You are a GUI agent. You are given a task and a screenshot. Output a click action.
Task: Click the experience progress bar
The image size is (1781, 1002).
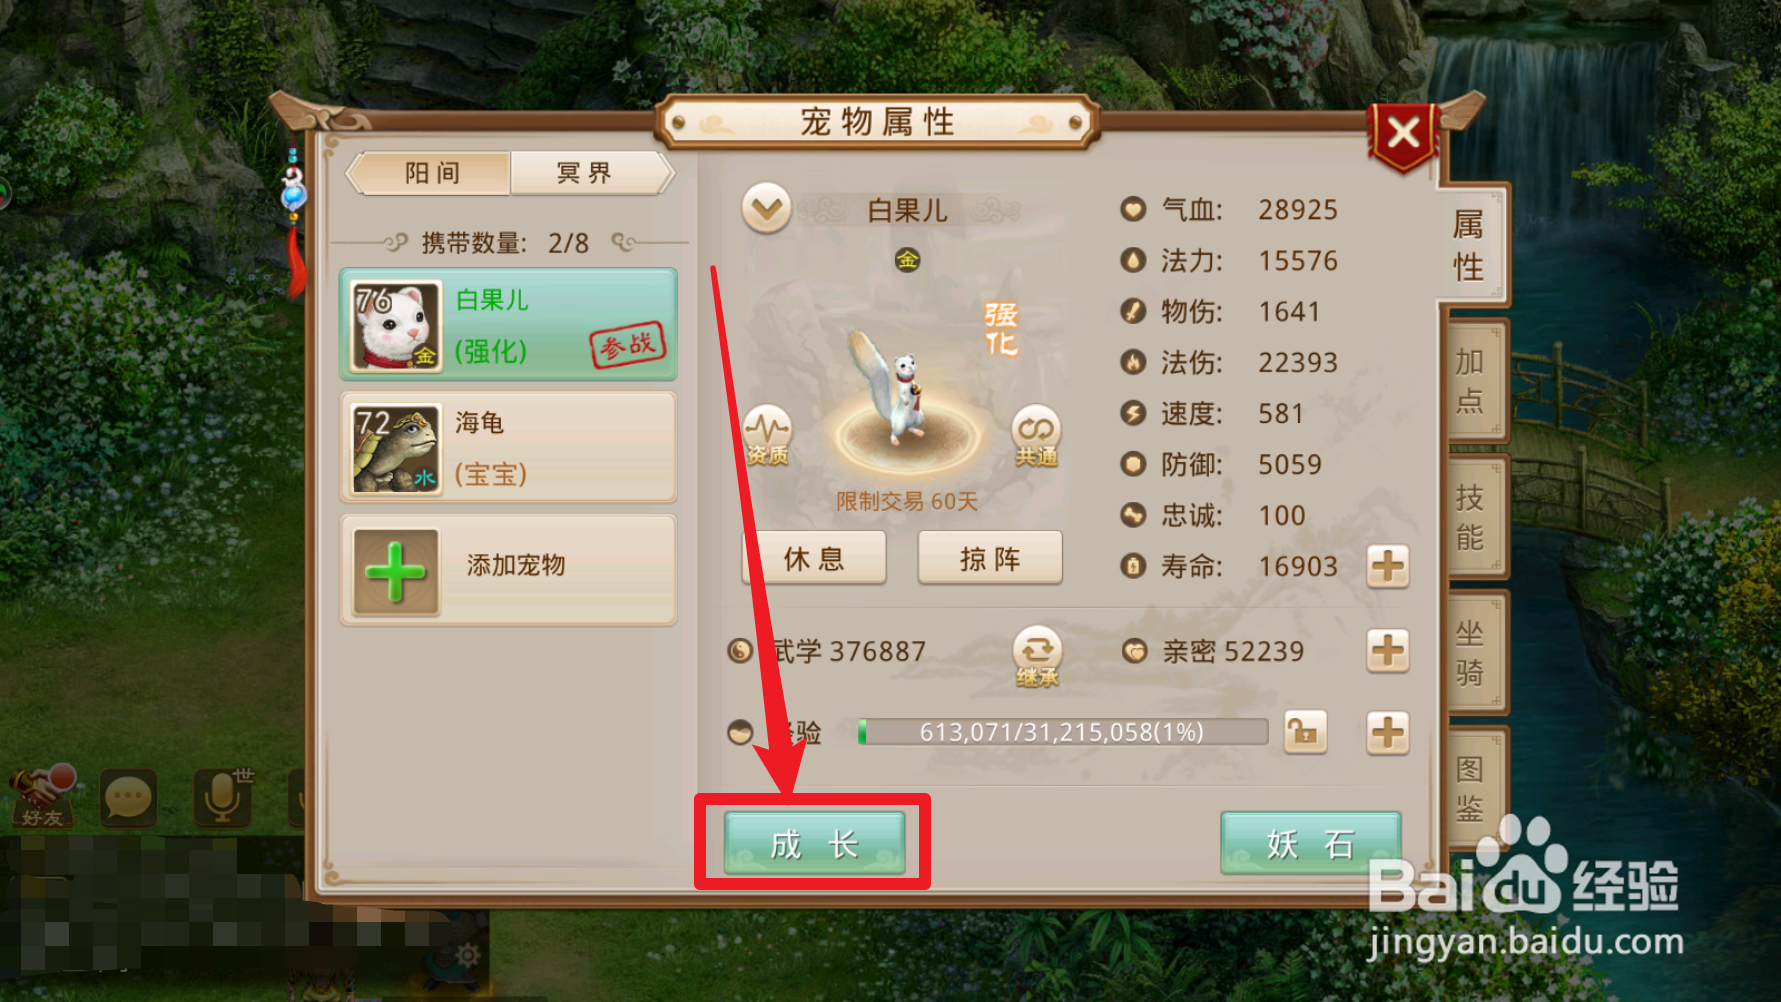pos(1062,732)
